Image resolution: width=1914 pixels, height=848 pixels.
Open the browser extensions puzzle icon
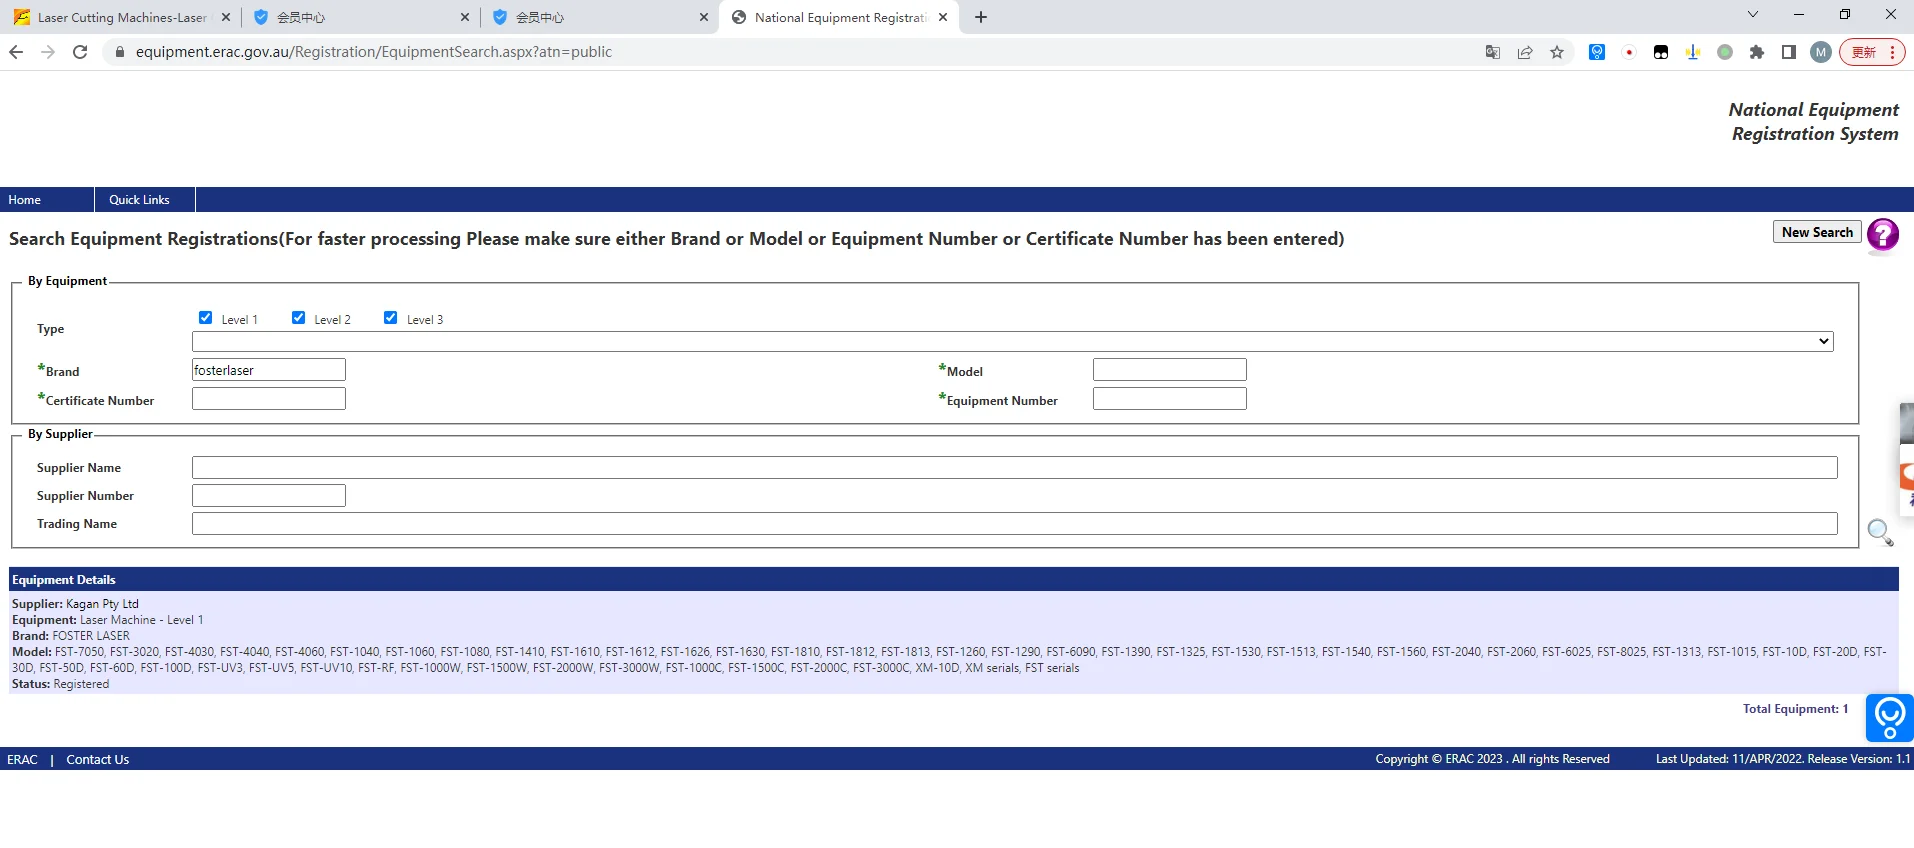[1757, 53]
